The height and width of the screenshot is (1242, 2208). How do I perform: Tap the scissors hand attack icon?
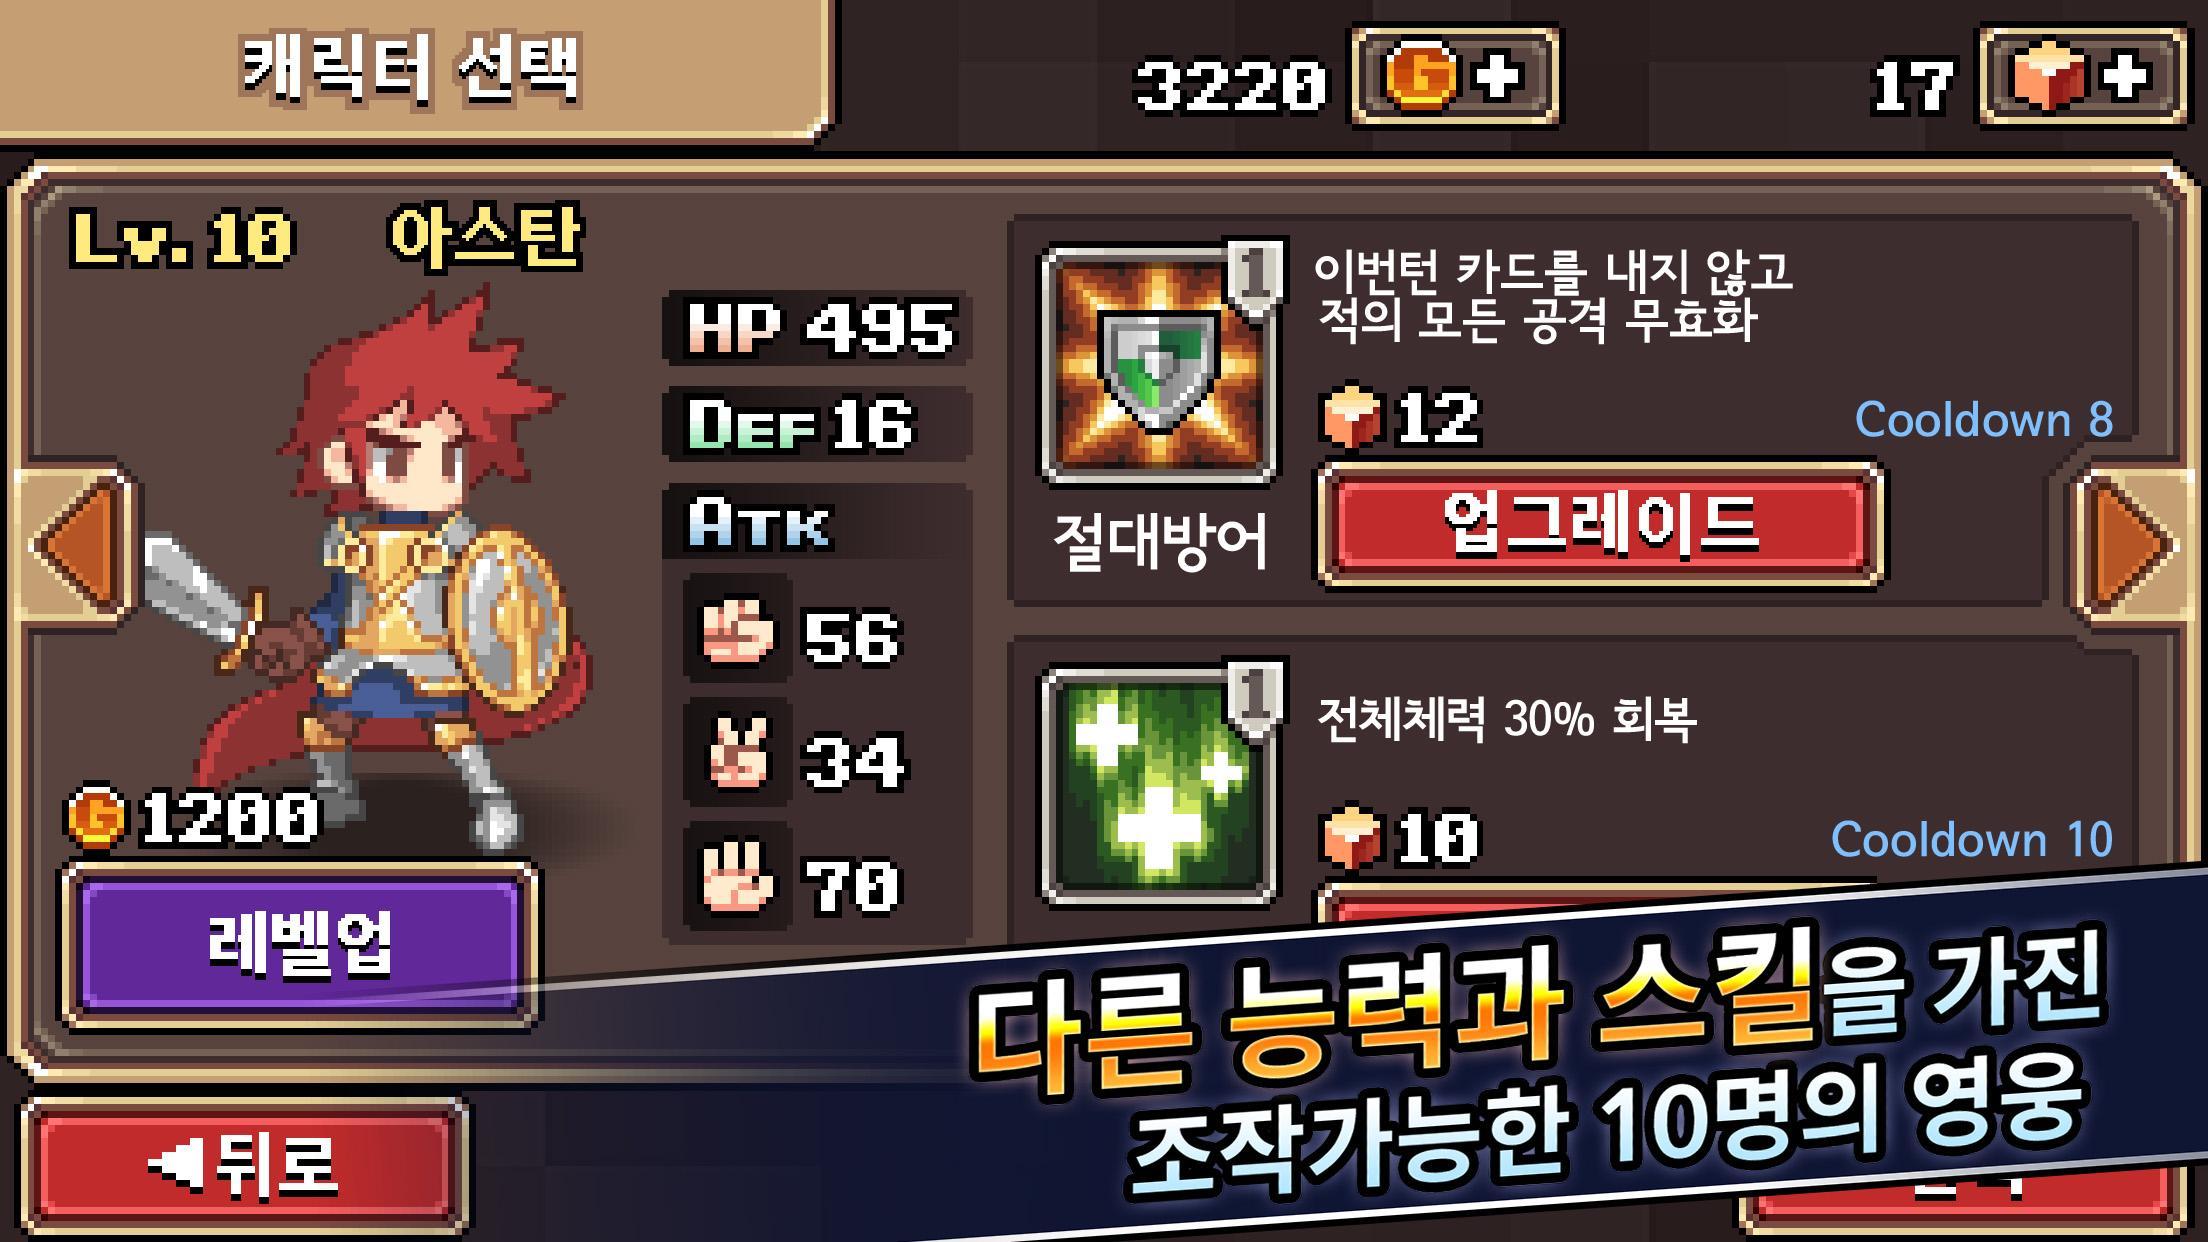click(x=737, y=755)
